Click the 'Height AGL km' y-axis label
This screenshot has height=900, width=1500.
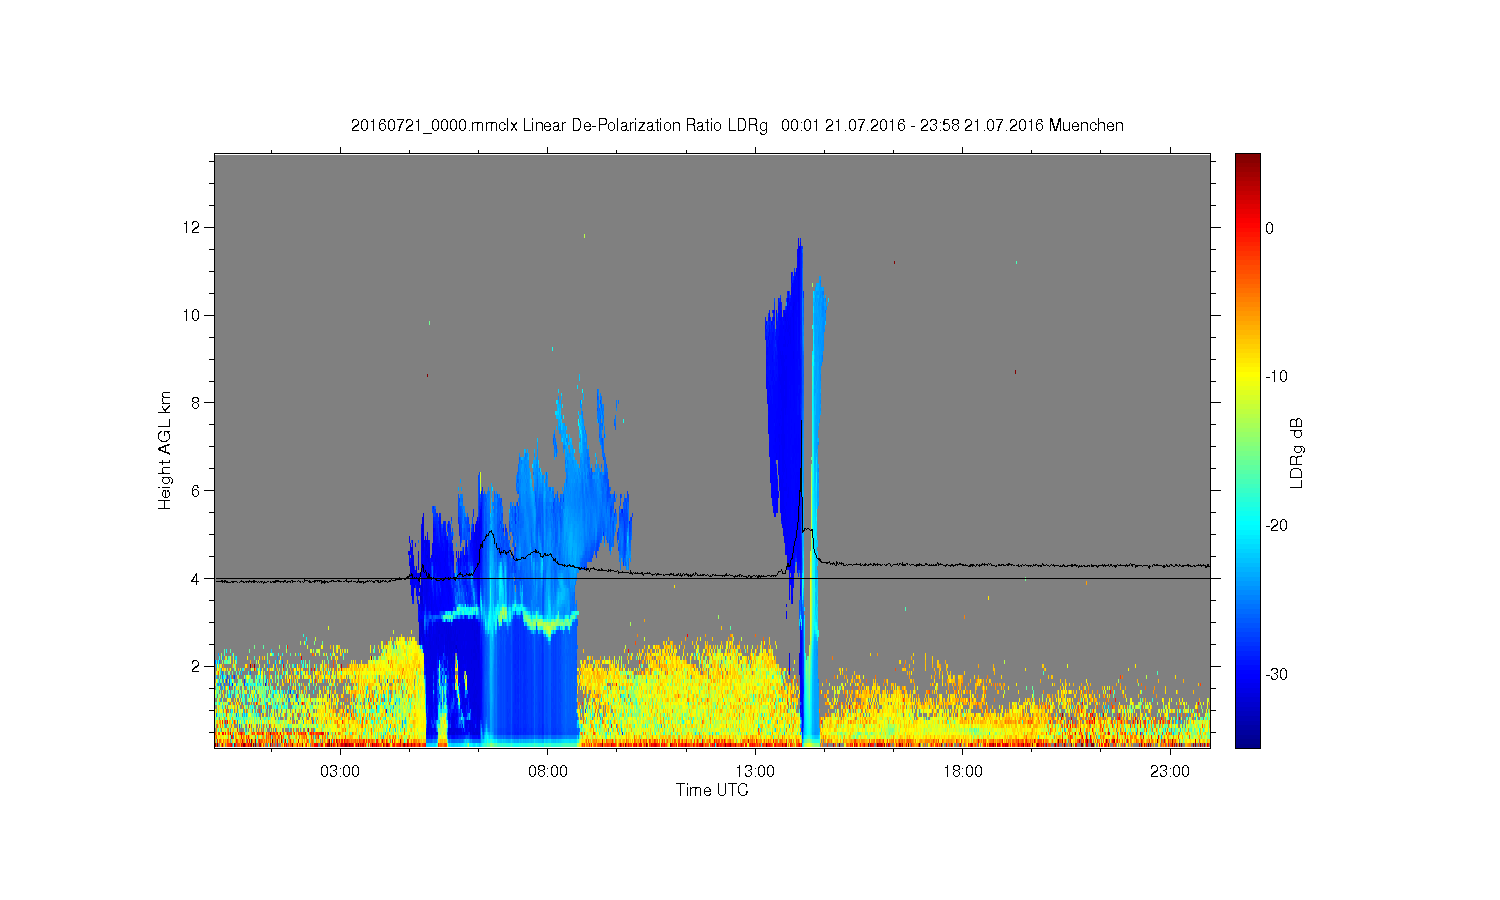click(165, 450)
